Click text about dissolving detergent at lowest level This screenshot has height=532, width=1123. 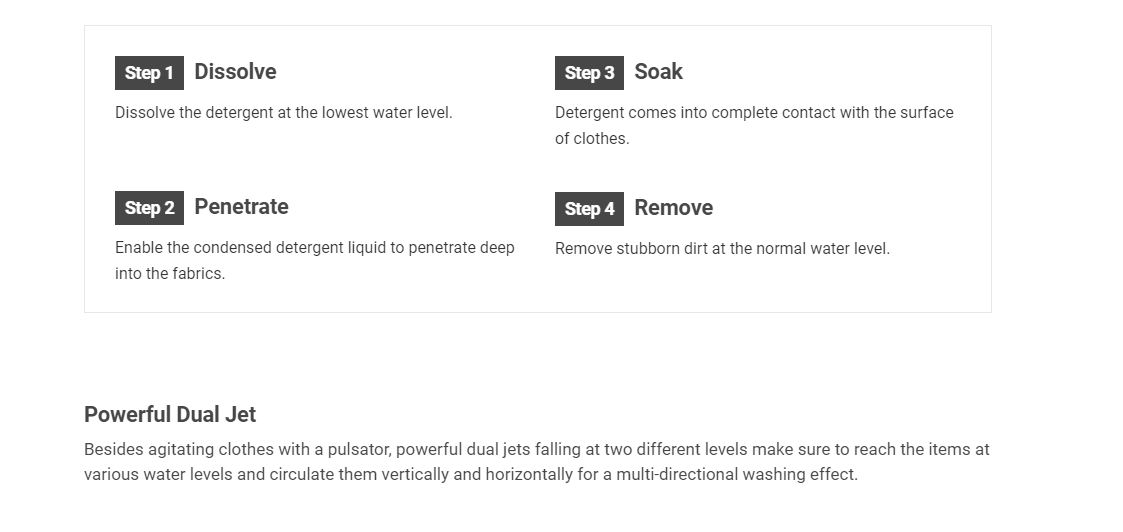(x=284, y=112)
